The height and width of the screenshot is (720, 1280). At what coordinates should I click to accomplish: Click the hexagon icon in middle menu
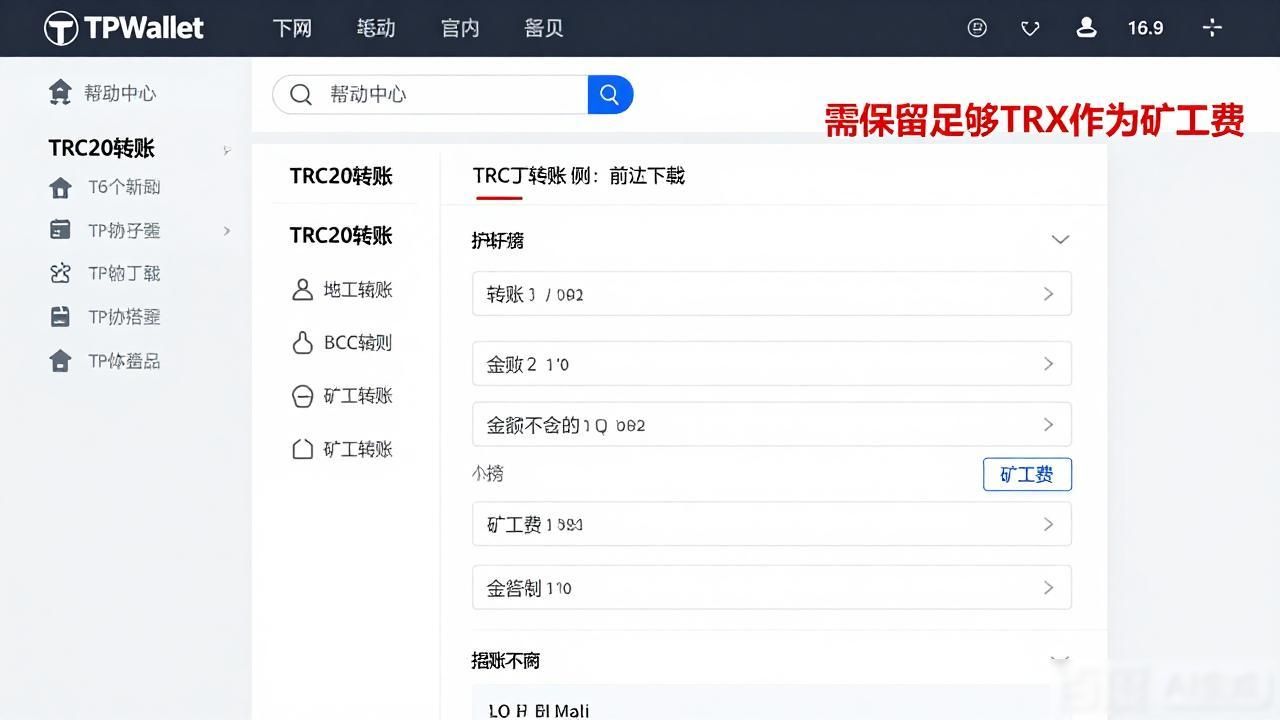pos(302,449)
